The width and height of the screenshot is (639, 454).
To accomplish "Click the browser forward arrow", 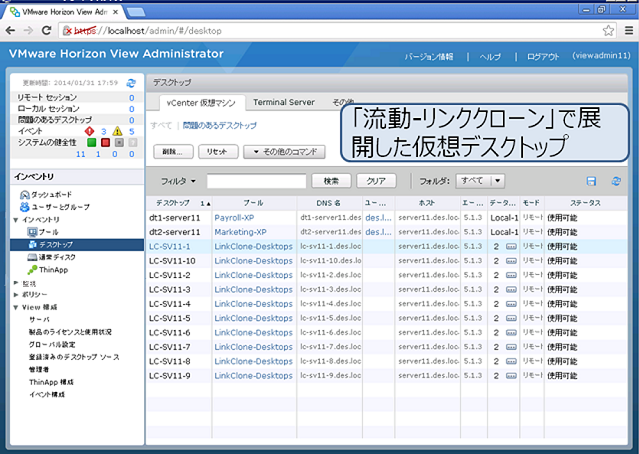I will (28, 31).
